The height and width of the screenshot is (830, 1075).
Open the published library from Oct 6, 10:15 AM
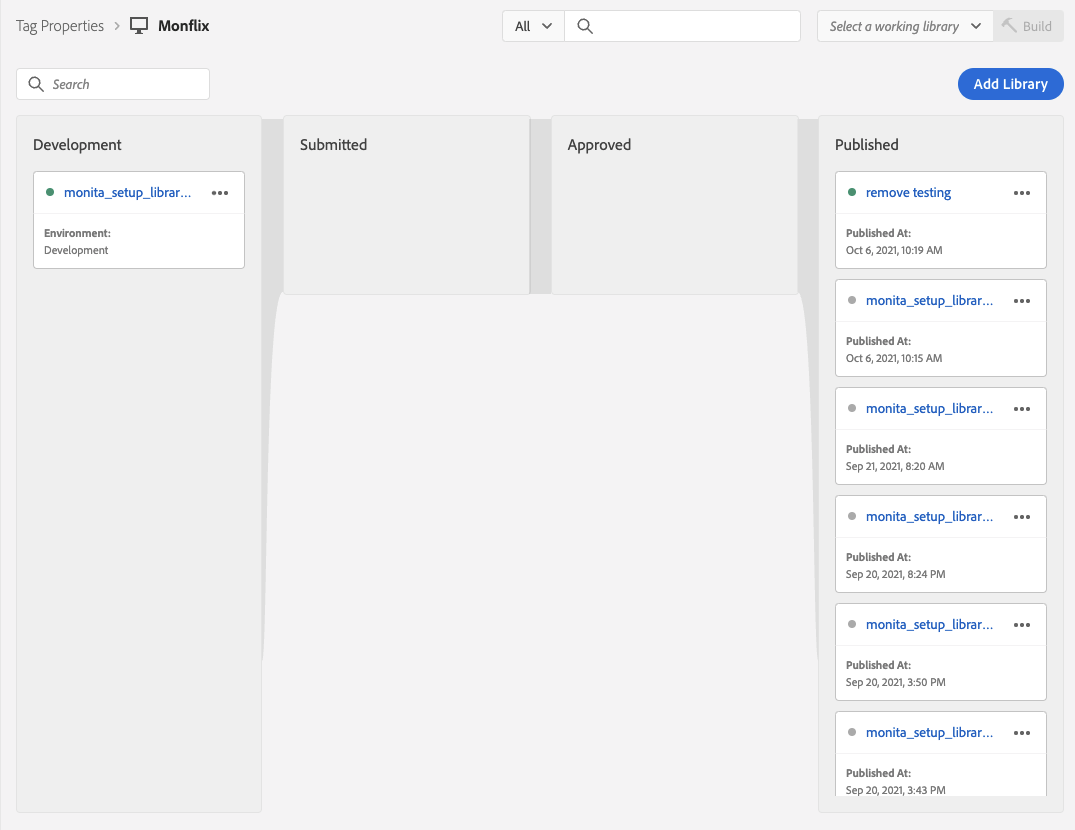coord(929,300)
